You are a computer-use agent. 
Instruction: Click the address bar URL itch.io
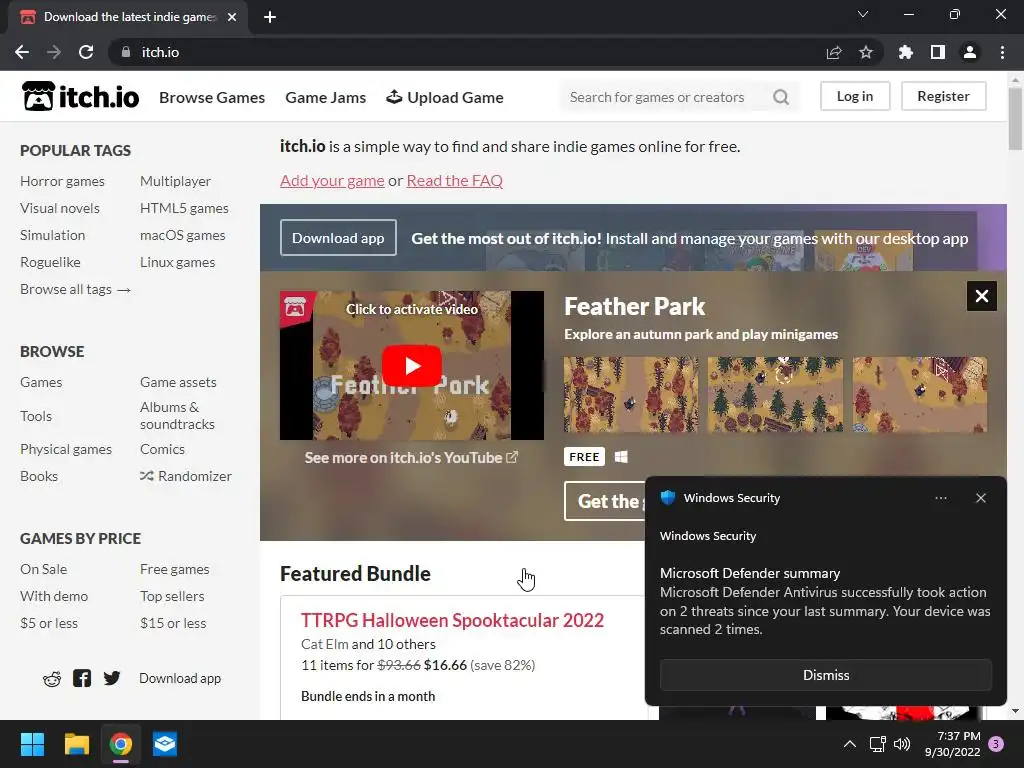coord(161,52)
